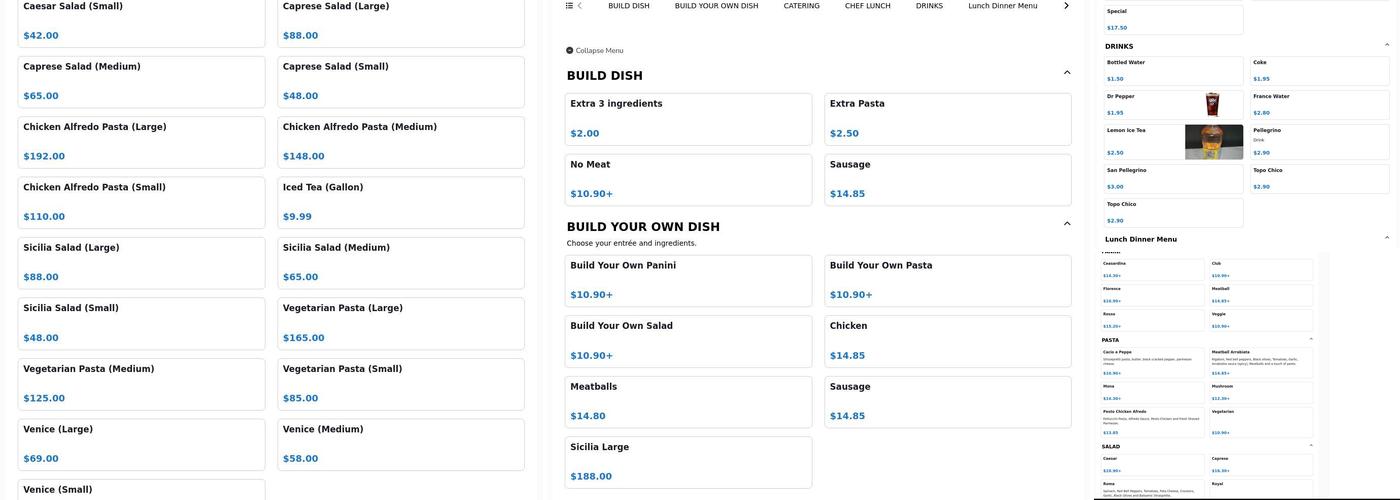1400x500 pixels.
Task: Collapse the DRINKS section chevron
Action: click(1386, 45)
